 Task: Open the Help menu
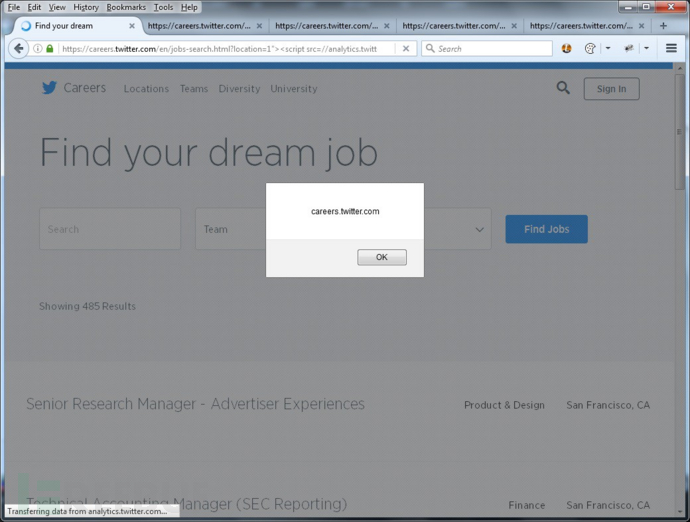(x=189, y=7)
